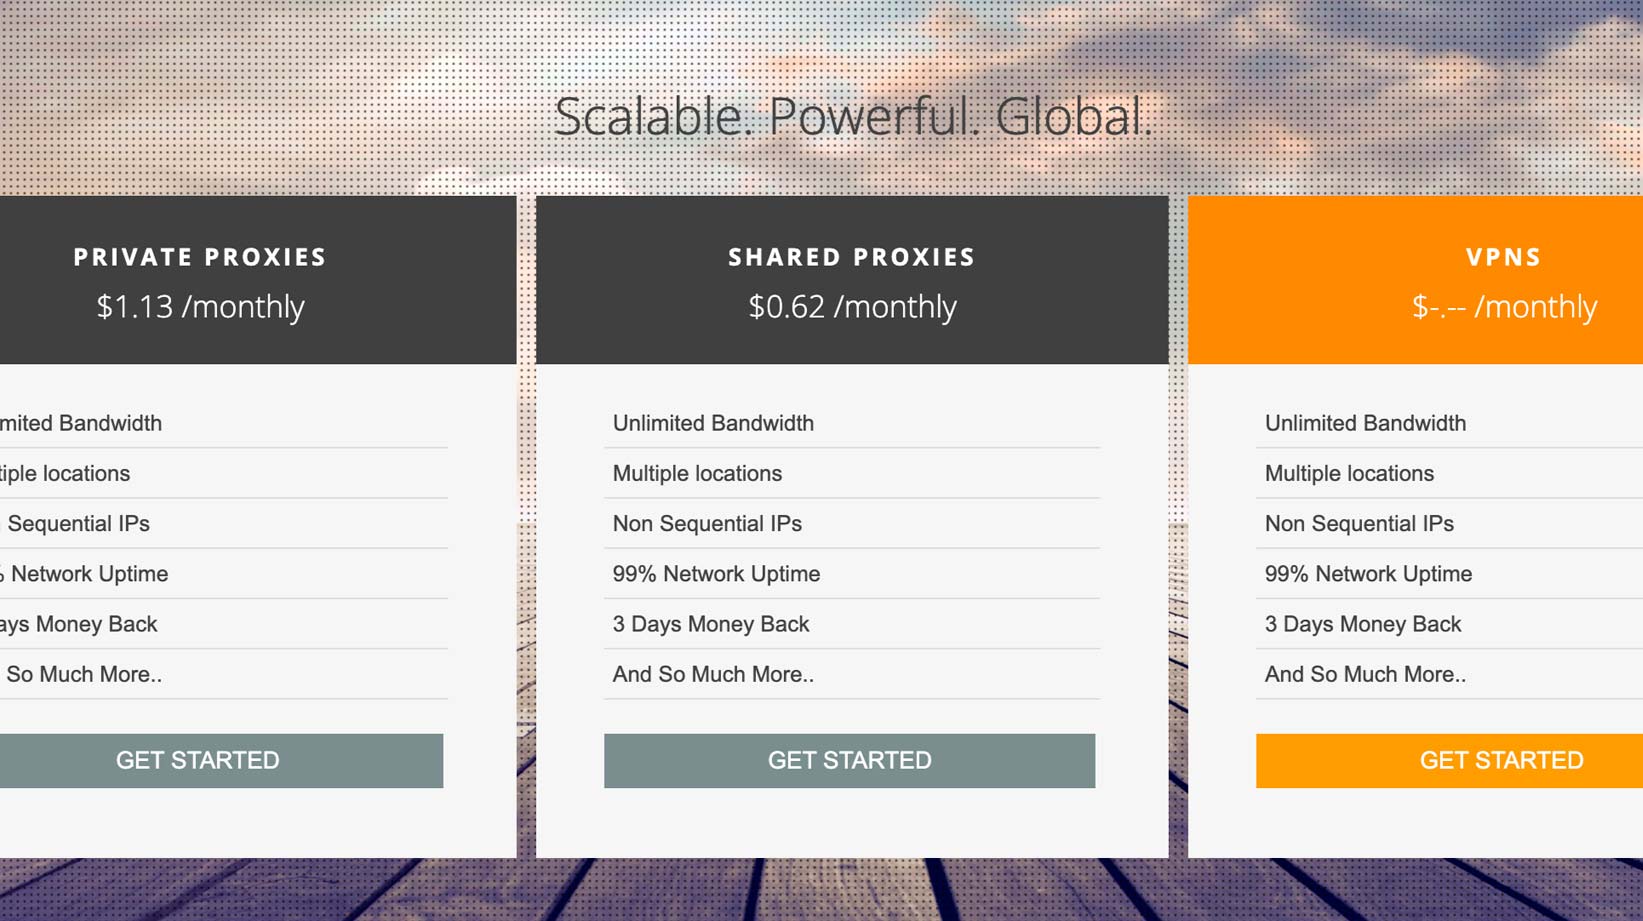The image size is (1643, 921).
Task: Click Get Started under Private Proxies
Action: pos(198,761)
